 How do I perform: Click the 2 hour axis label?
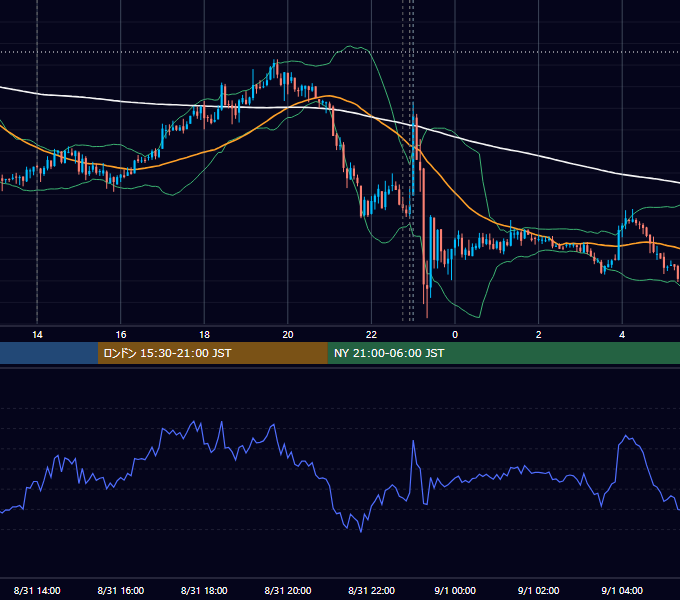coord(539,335)
